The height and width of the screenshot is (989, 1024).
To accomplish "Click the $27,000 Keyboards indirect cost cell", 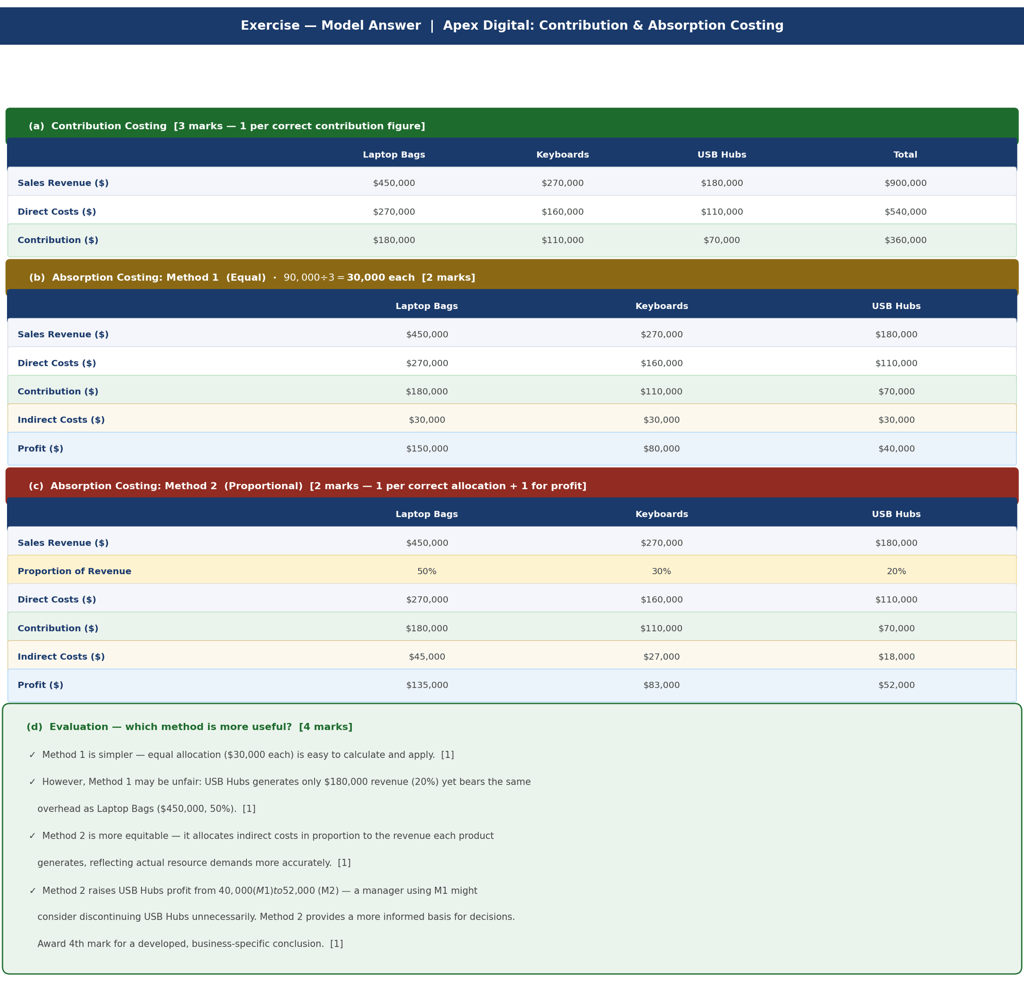I will point(662,657).
